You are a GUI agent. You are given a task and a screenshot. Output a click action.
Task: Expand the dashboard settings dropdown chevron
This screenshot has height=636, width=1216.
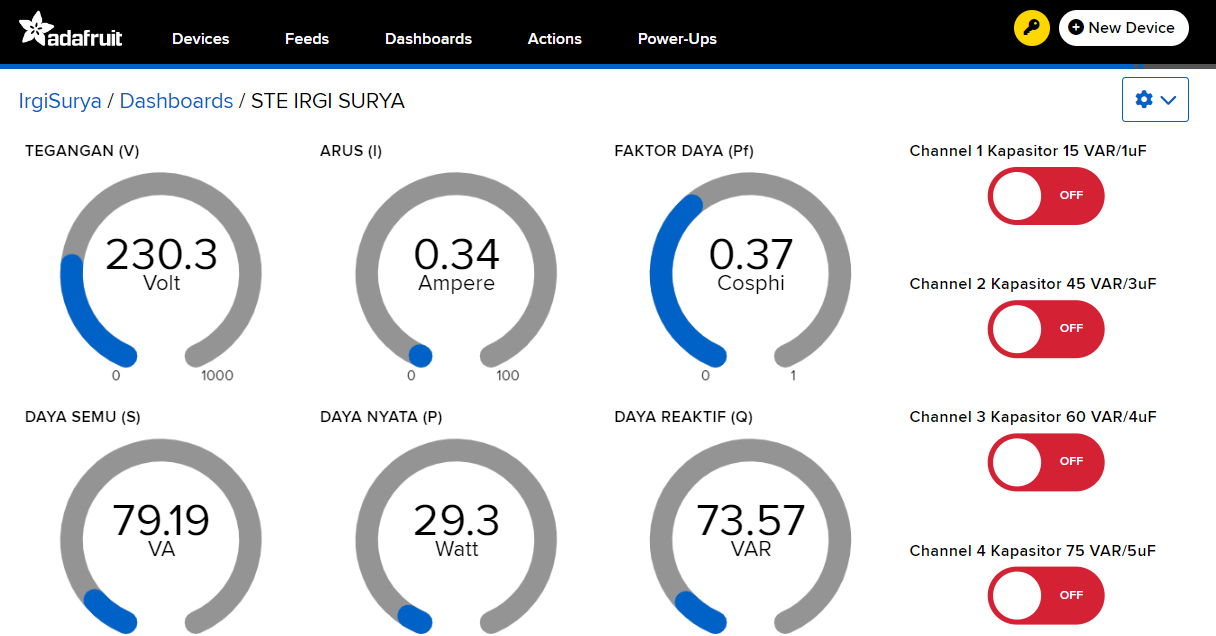(x=1168, y=99)
